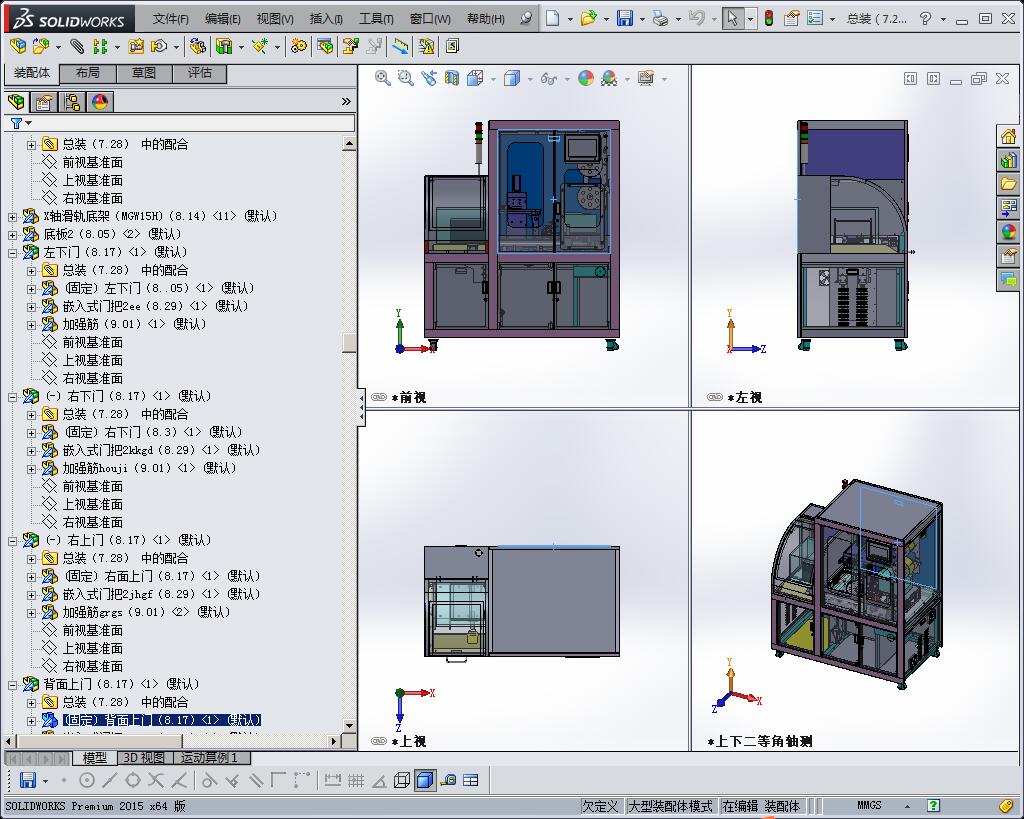
Task: Click the New Motion Study gears icon
Action: [298, 46]
